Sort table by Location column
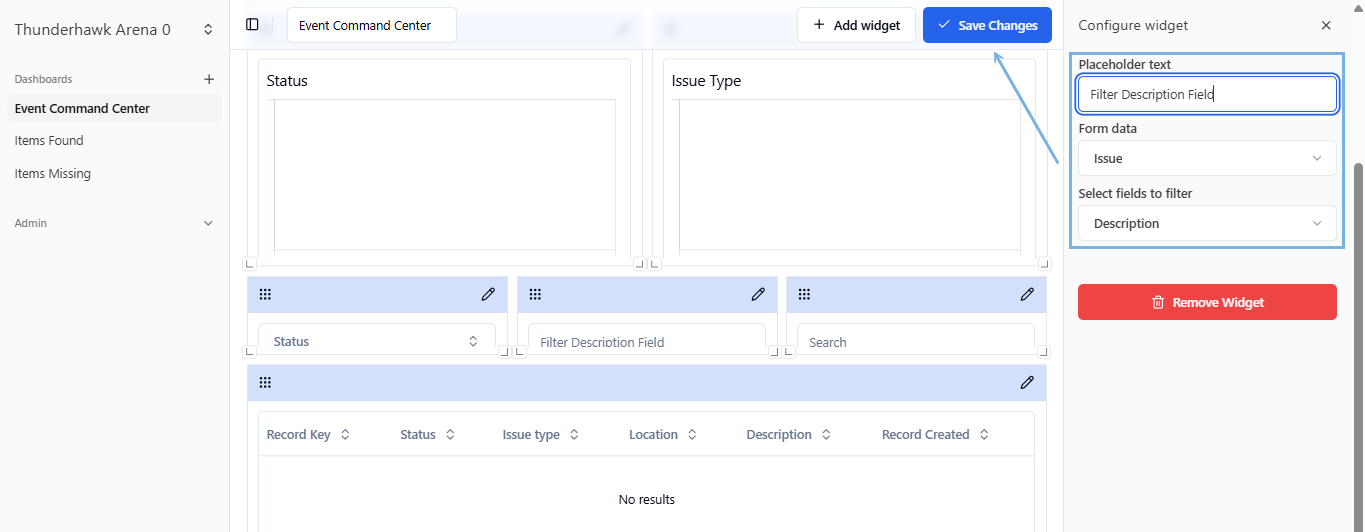This screenshot has width=1365, height=532. click(663, 434)
